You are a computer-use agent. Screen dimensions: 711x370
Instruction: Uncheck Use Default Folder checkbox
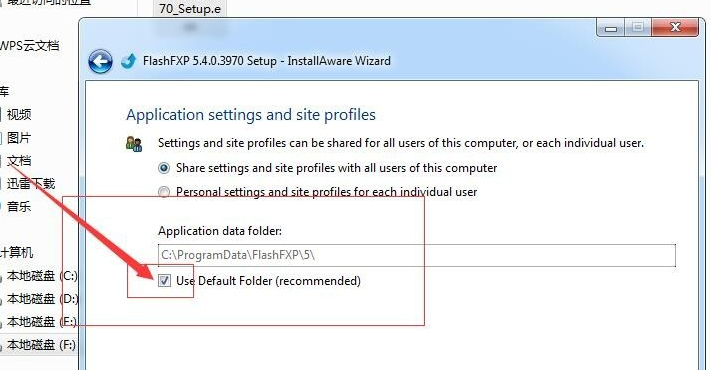point(164,281)
